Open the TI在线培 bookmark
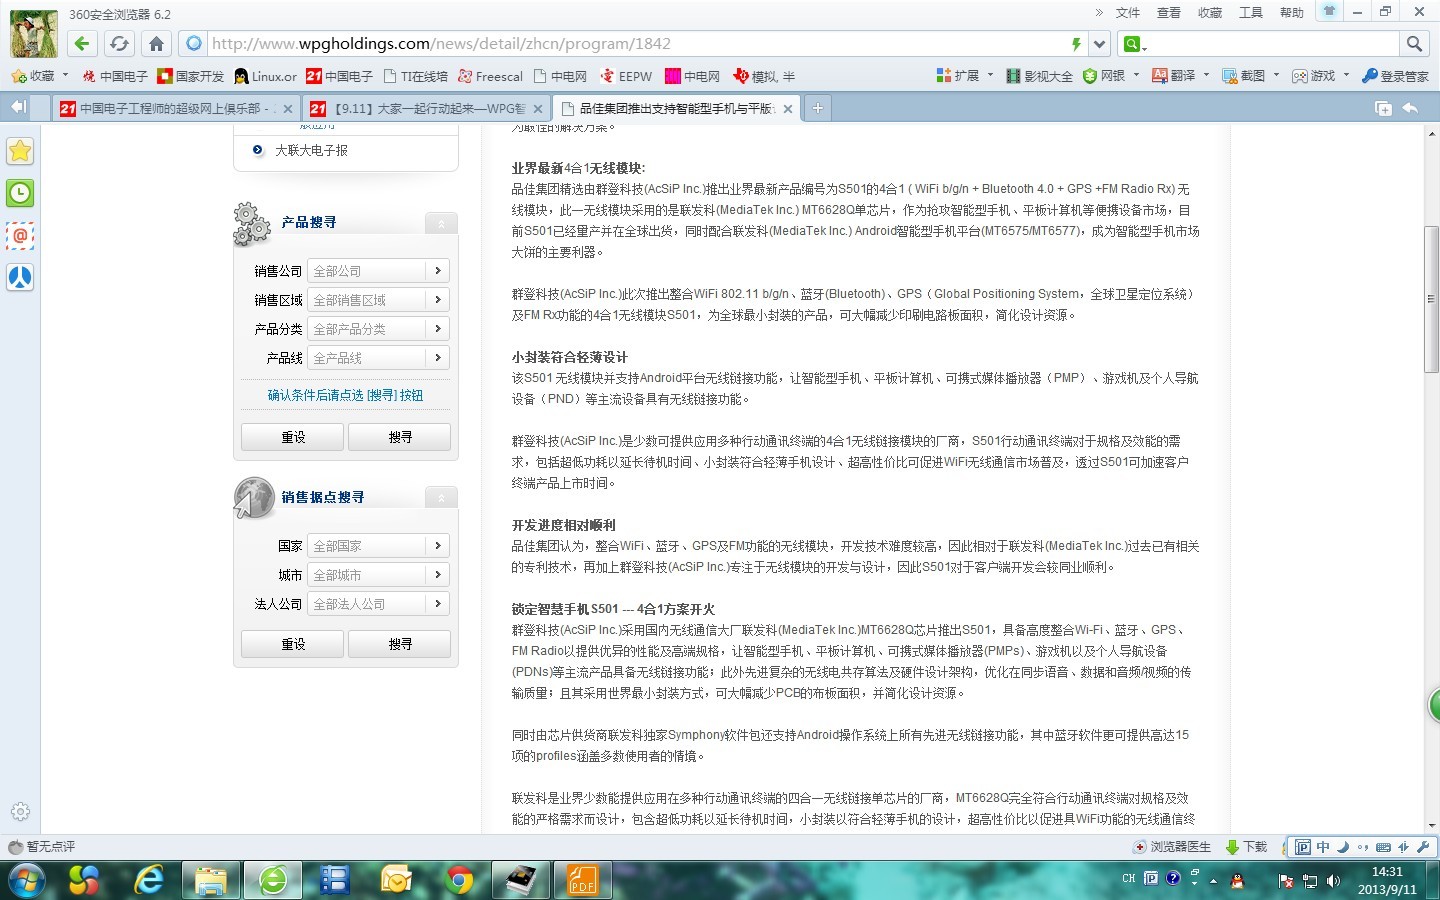This screenshot has width=1440, height=900. pyautogui.click(x=415, y=76)
